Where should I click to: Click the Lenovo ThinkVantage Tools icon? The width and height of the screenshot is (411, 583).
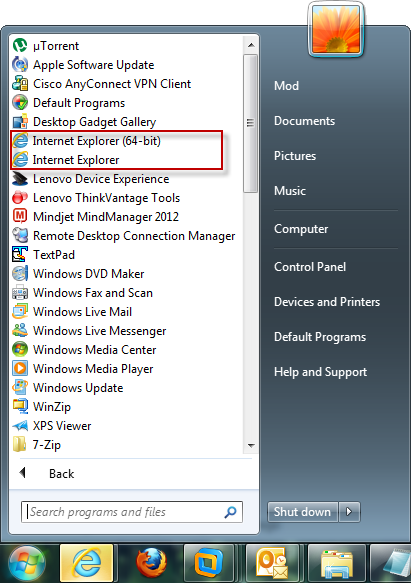click(x=20, y=197)
